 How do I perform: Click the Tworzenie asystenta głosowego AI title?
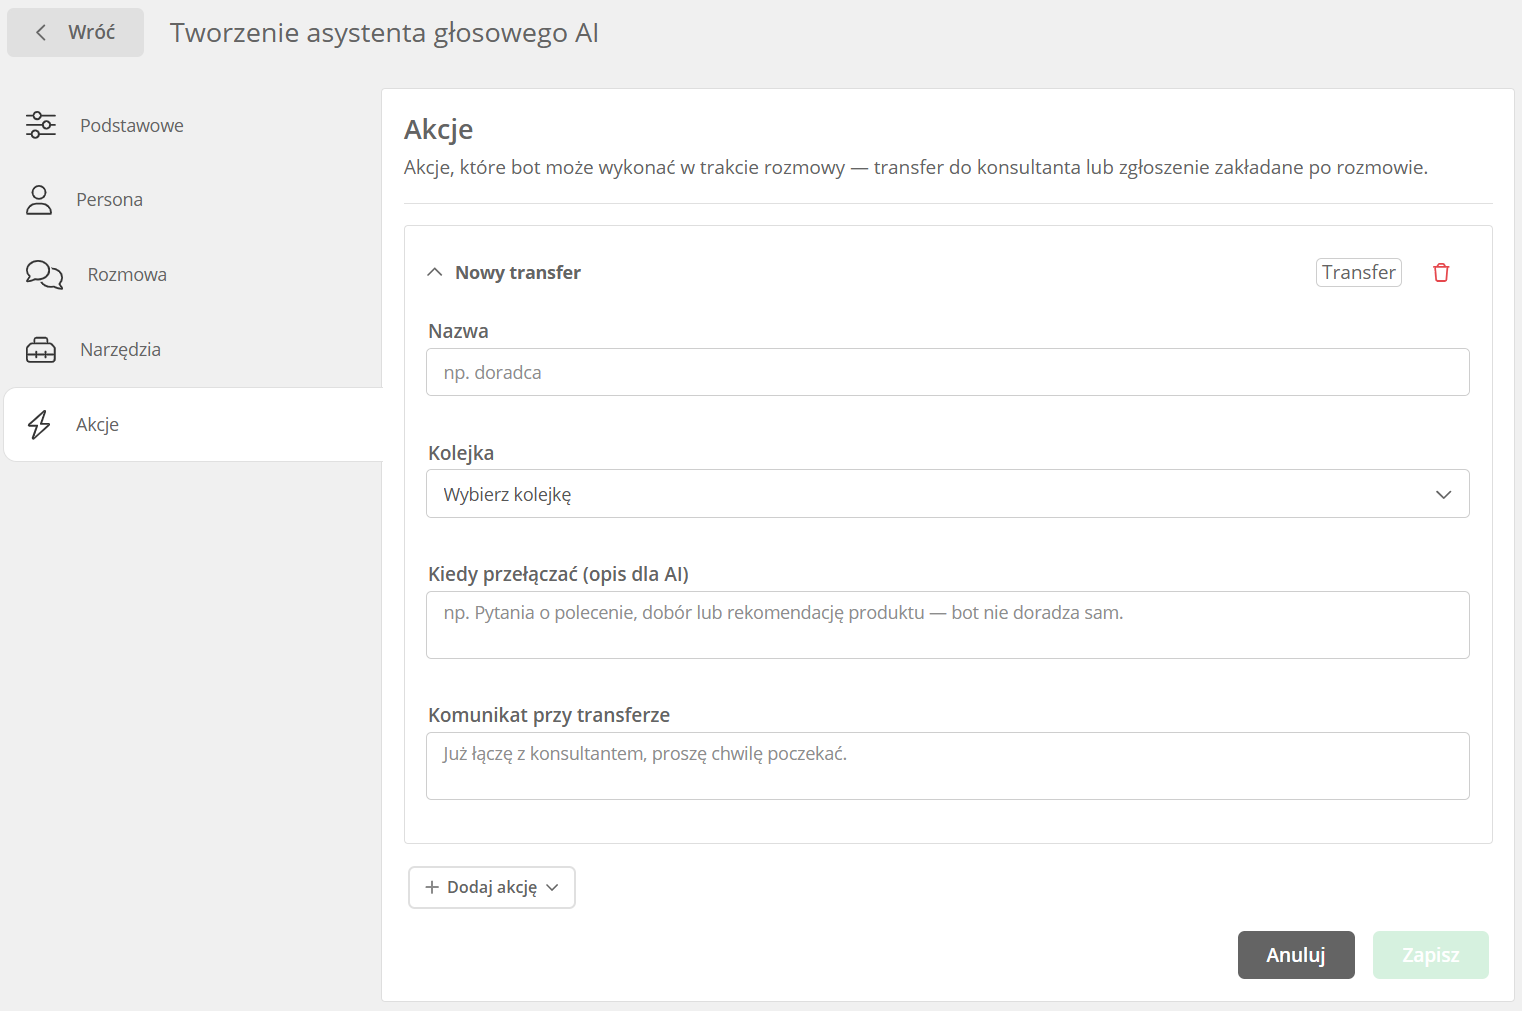click(x=384, y=33)
